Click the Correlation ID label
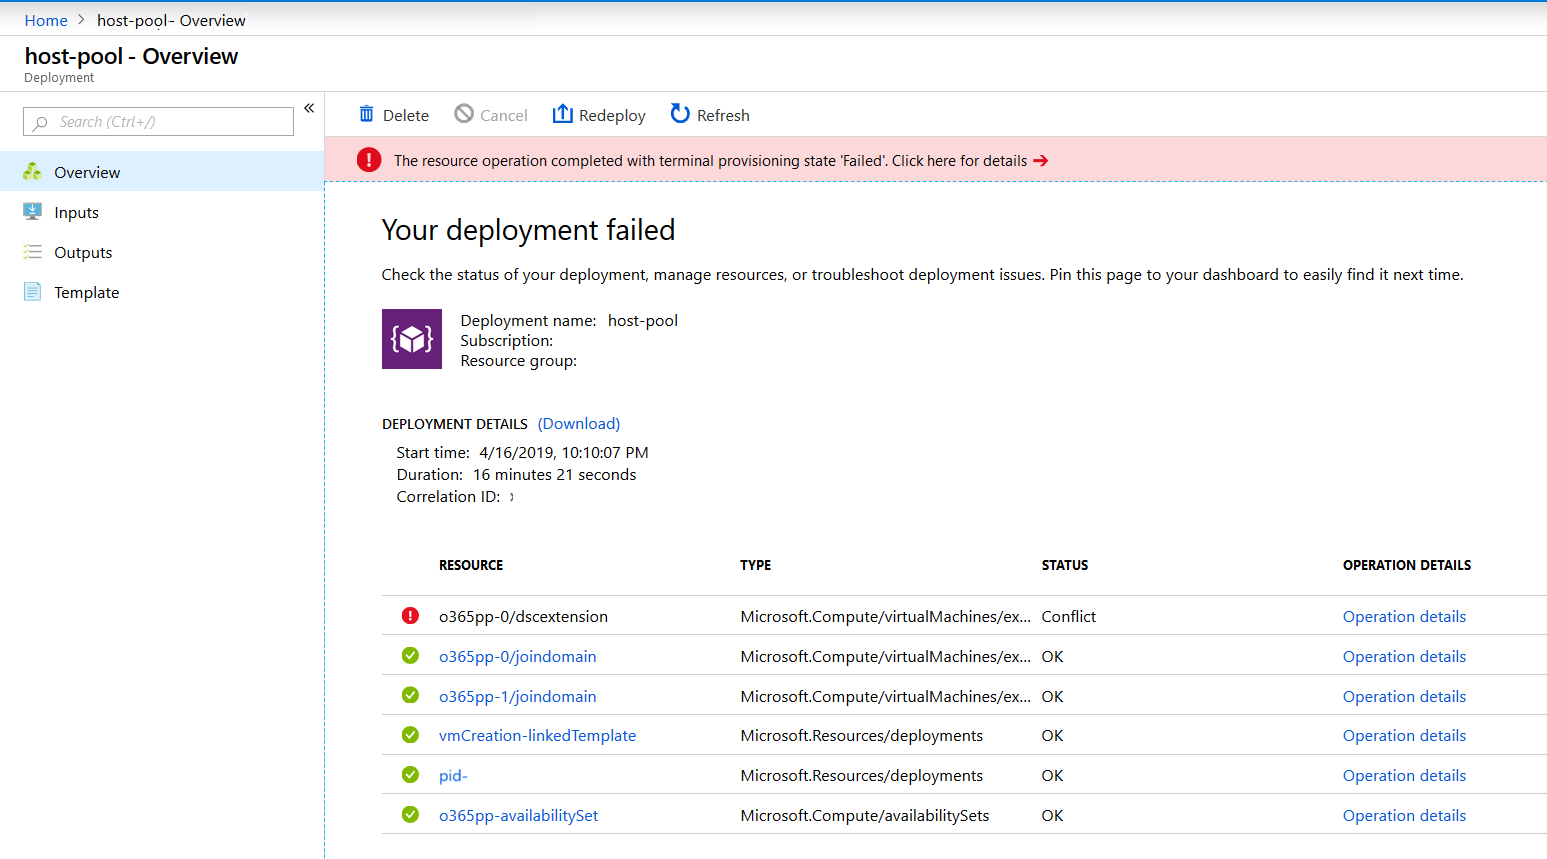Viewport: 1547px width, 859px height. click(448, 496)
